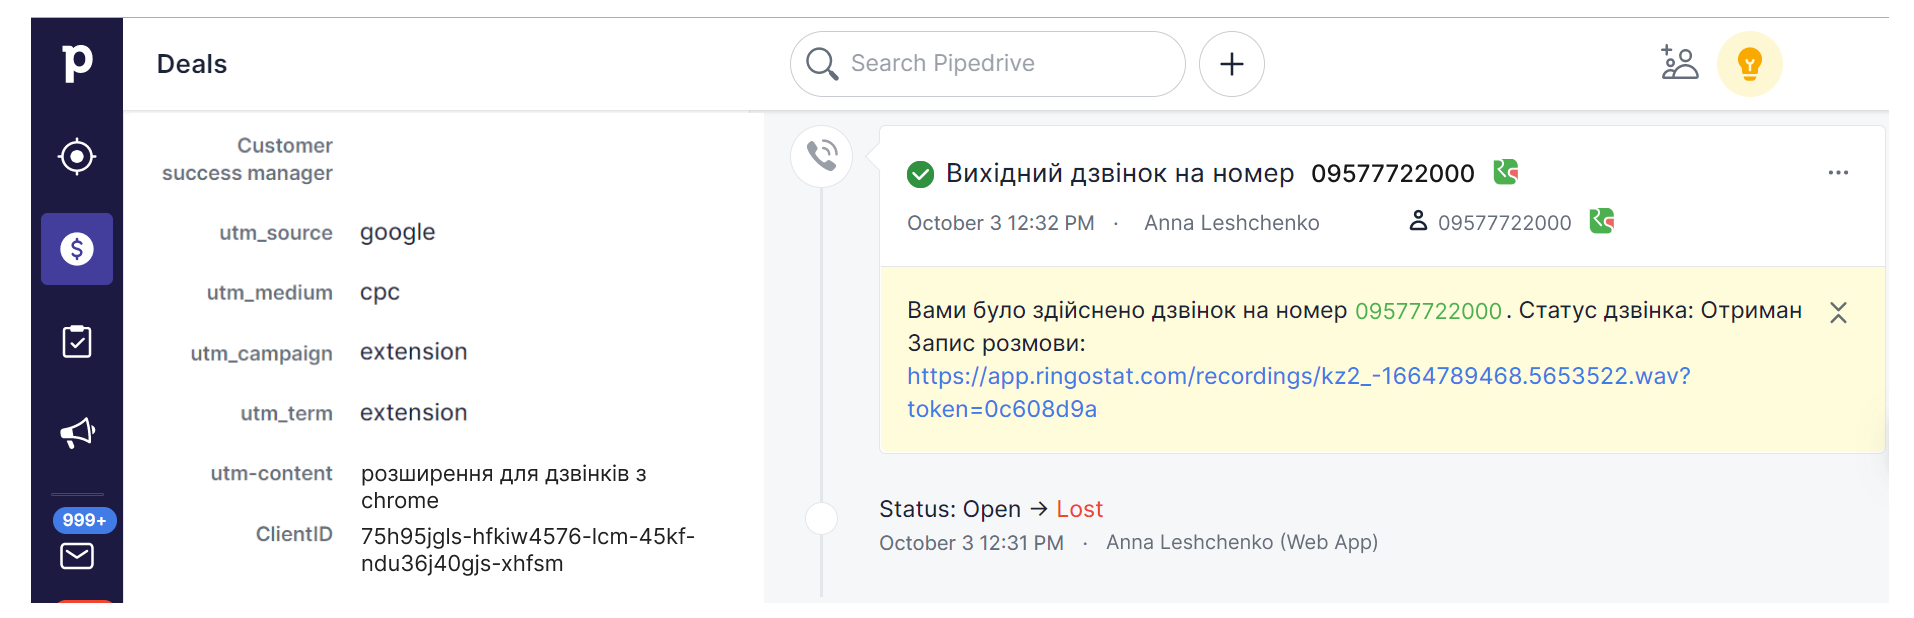Close the yellow call note
The height and width of the screenshot is (618, 1914).
tap(1838, 313)
